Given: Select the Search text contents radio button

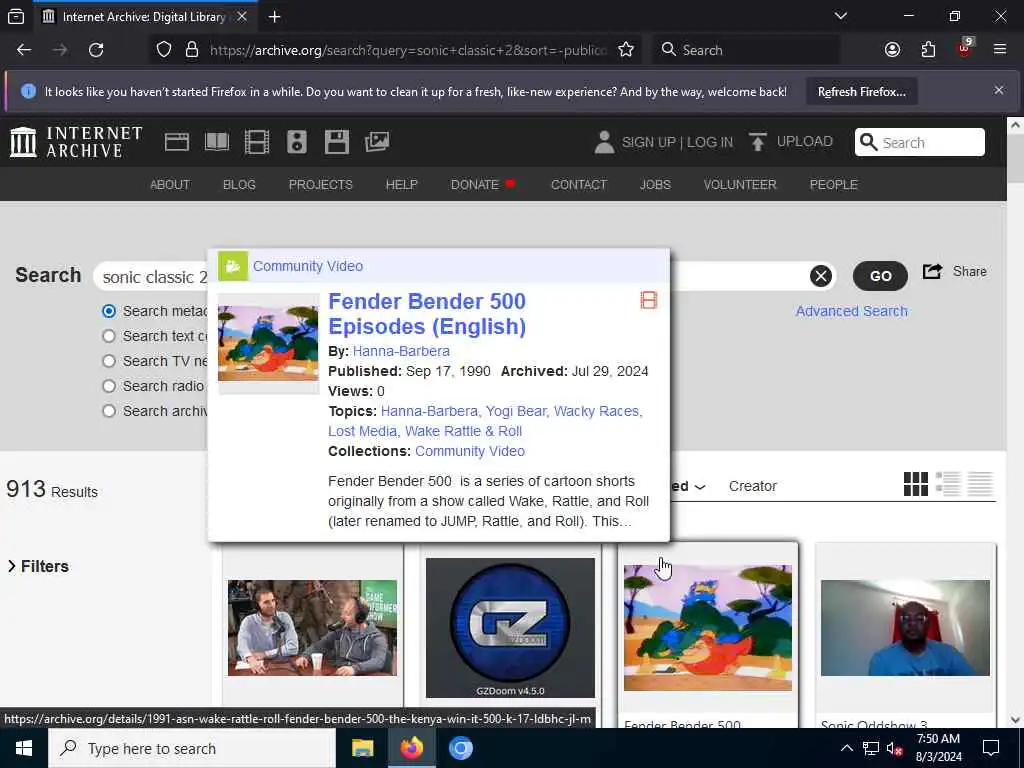Looking at the screenshot, I should [109, 336].
